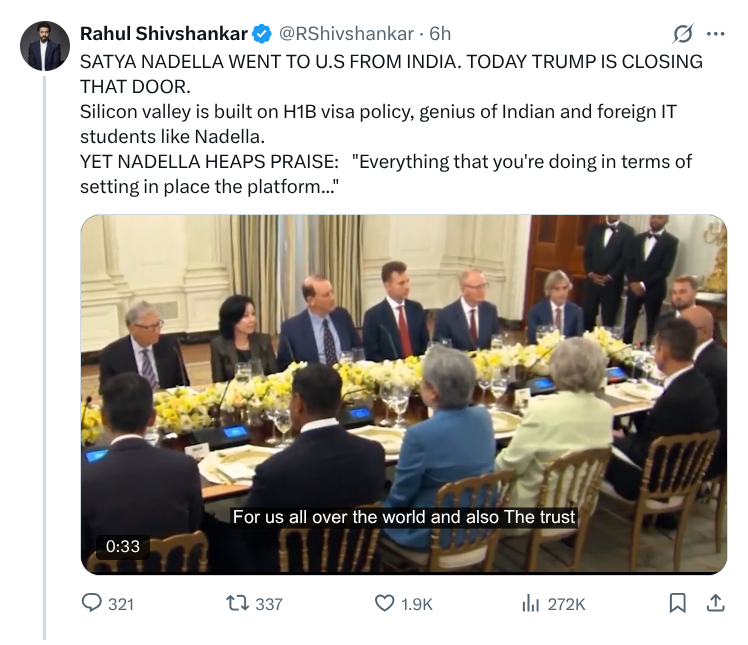The image size is (748, 645).
Task: Open the tweet's 6h timestamp
Action: pos(441,34)
